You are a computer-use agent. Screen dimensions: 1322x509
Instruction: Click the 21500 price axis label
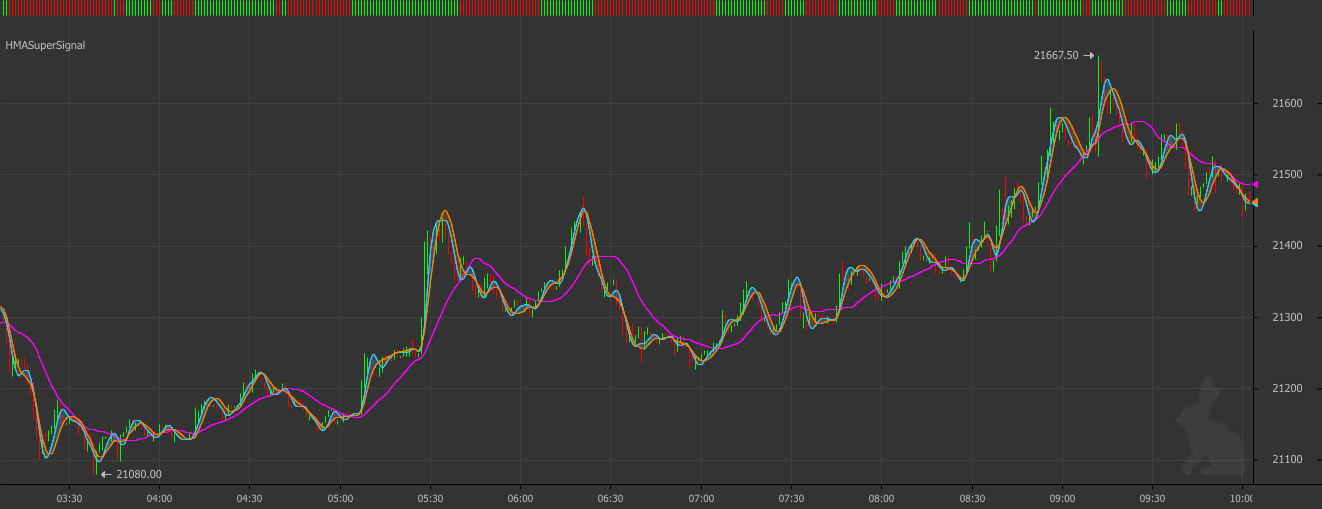tap(1287, 175)
